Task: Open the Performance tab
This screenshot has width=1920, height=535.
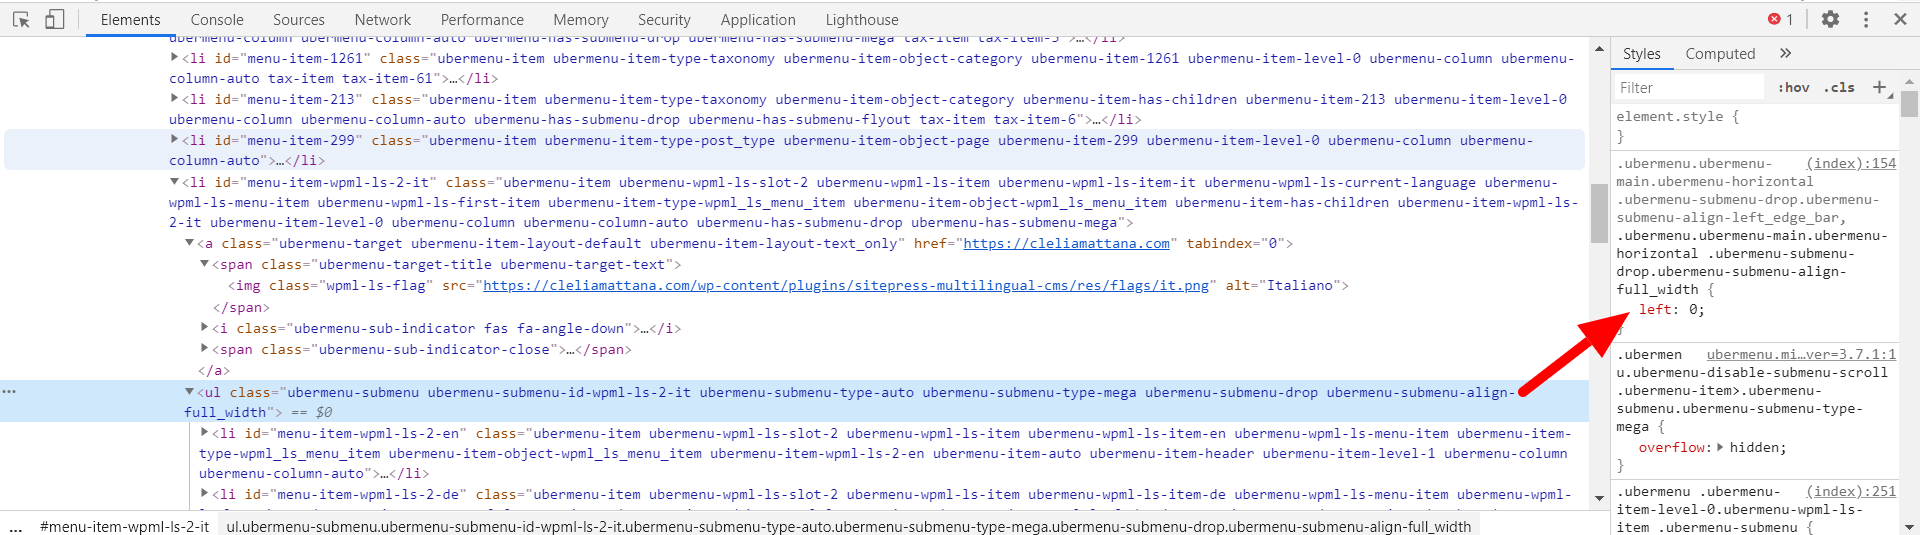Action: coord(482,19)
